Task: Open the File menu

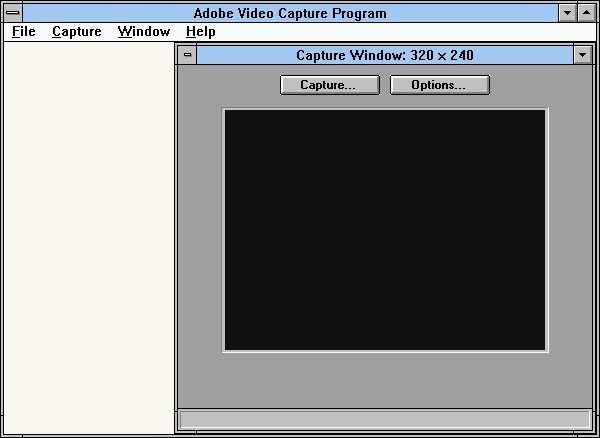Action: [x=24, y=31]
